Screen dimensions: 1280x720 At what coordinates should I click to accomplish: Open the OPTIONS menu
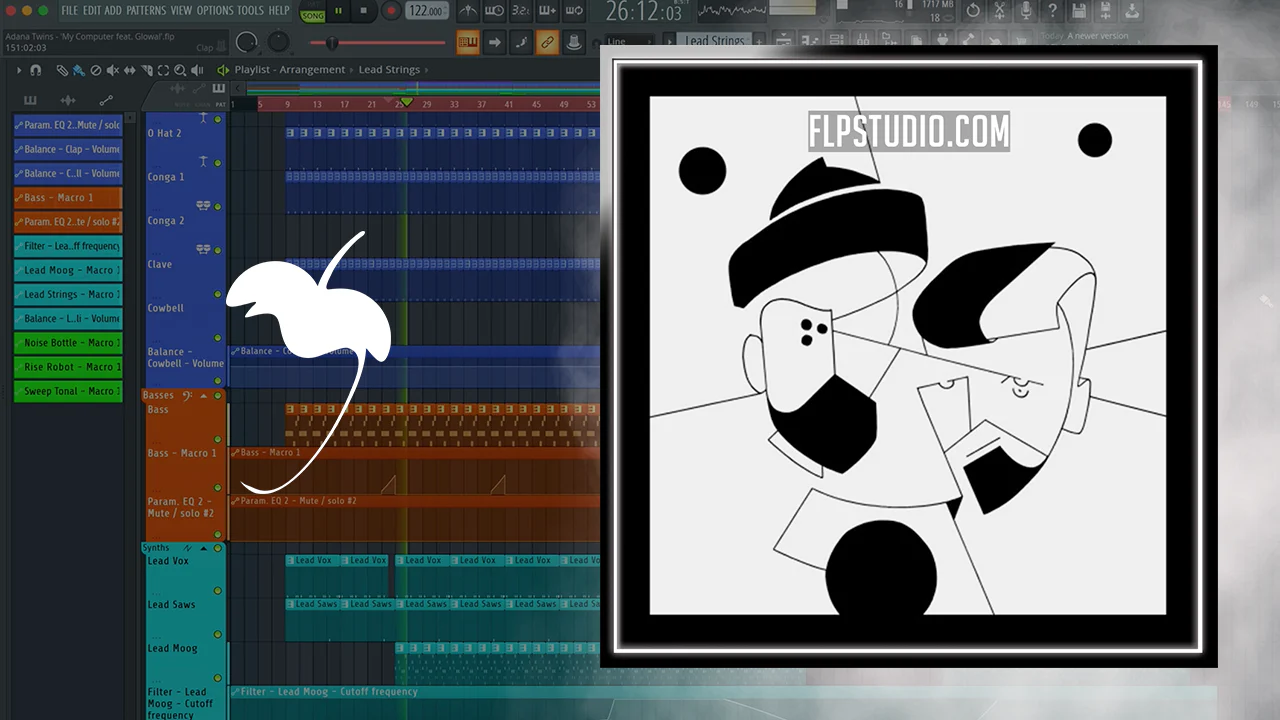pos(215,11)
